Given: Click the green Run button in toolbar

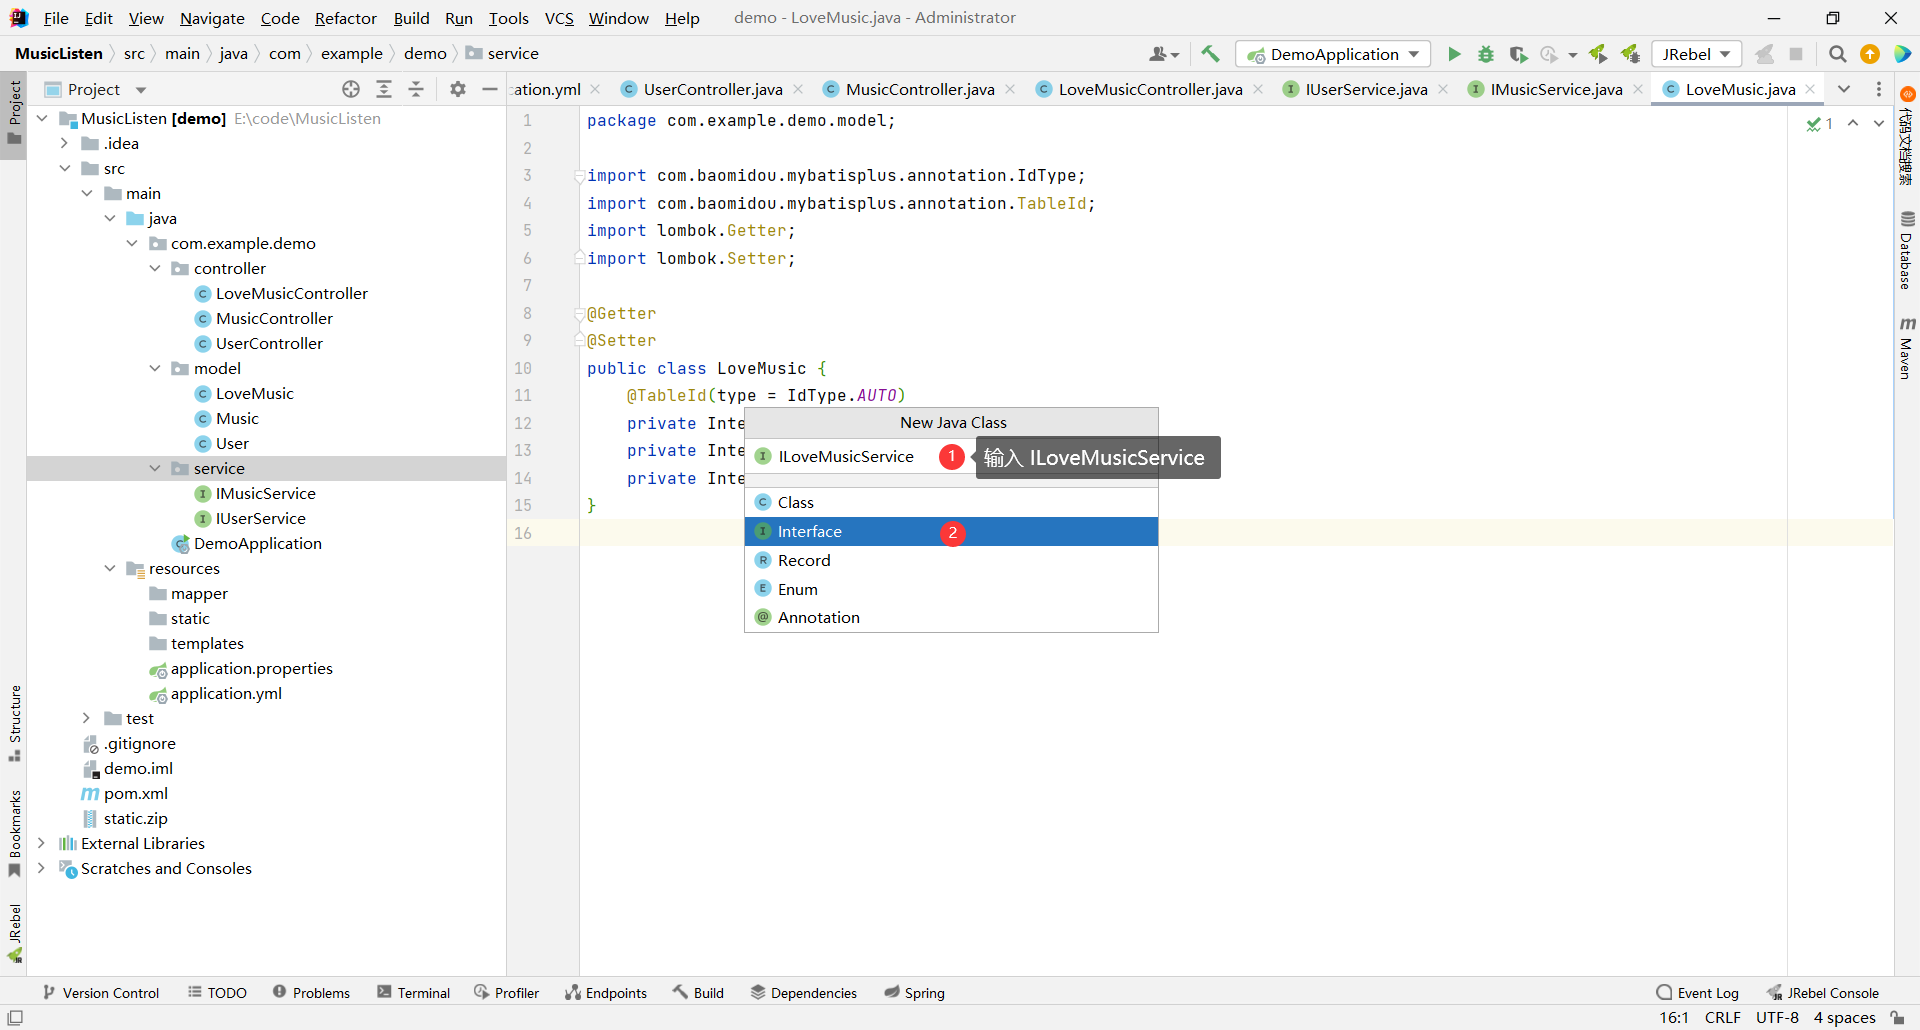Looking at the screenshot, I should tap(1454, 54).
